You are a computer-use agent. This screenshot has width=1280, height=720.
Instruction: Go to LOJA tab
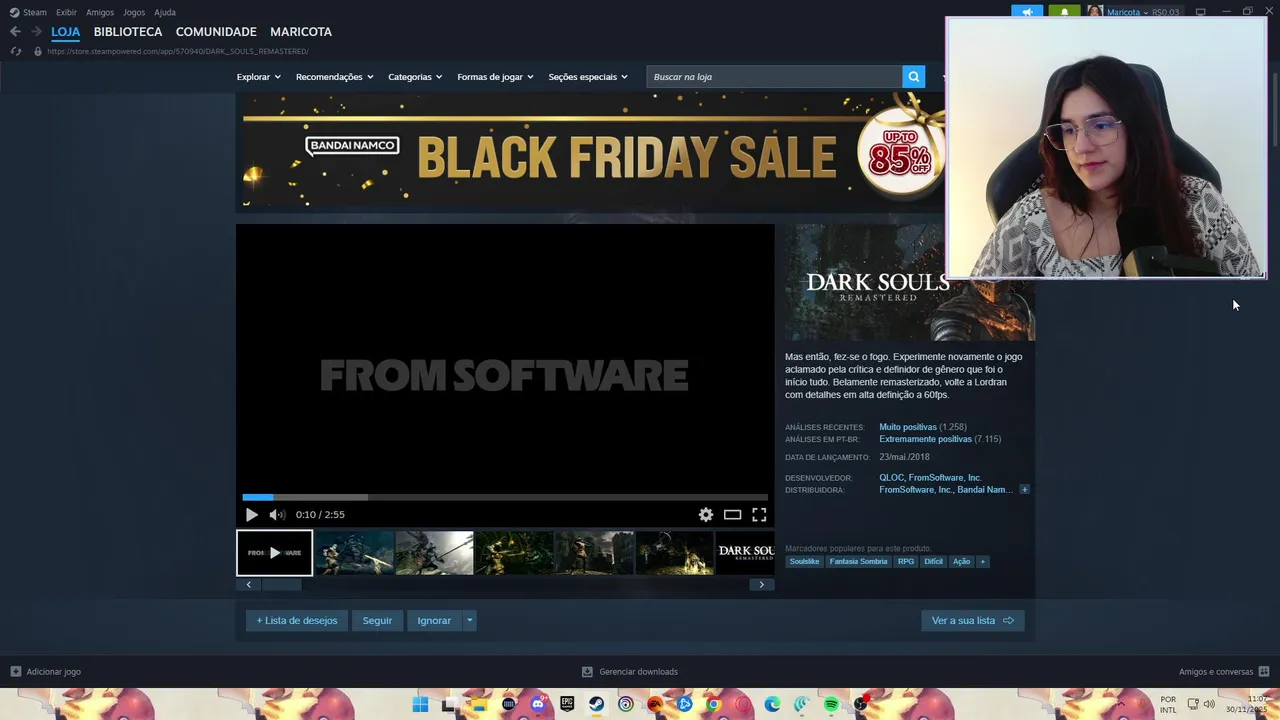[x=65, y=32]
